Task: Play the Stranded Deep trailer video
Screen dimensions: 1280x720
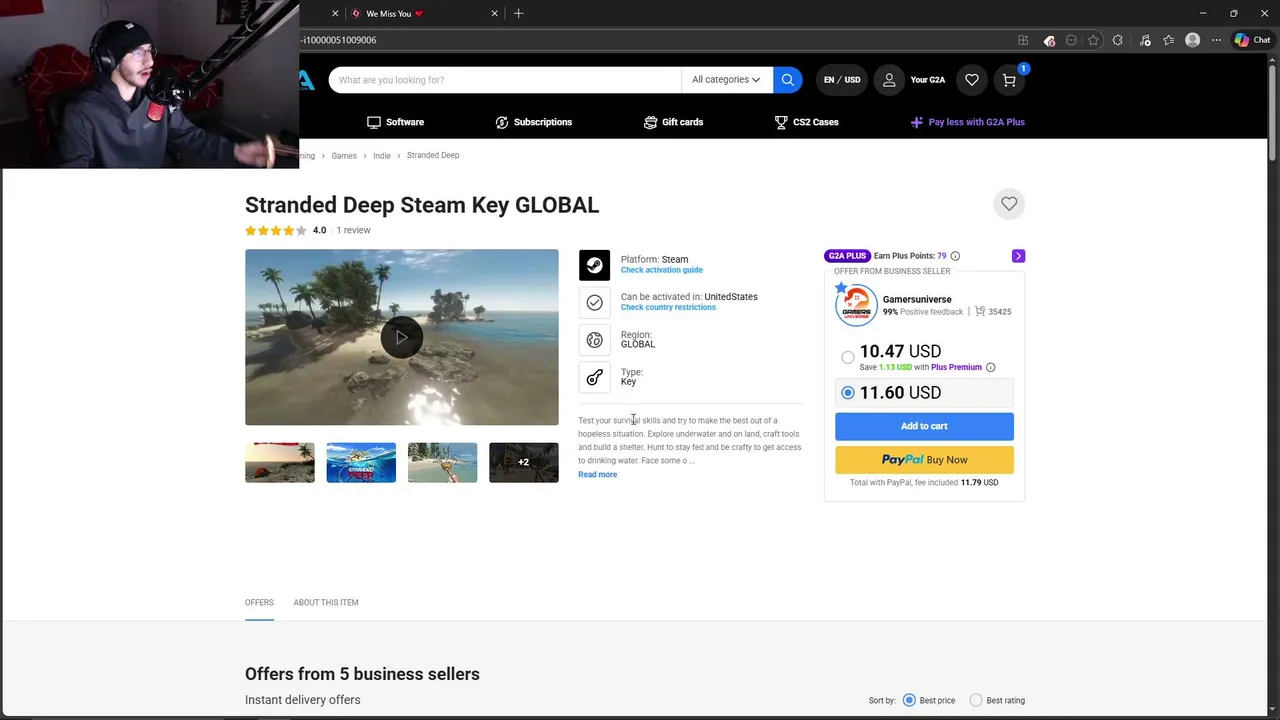Action: pyautogui.click(x=402, y=337)
